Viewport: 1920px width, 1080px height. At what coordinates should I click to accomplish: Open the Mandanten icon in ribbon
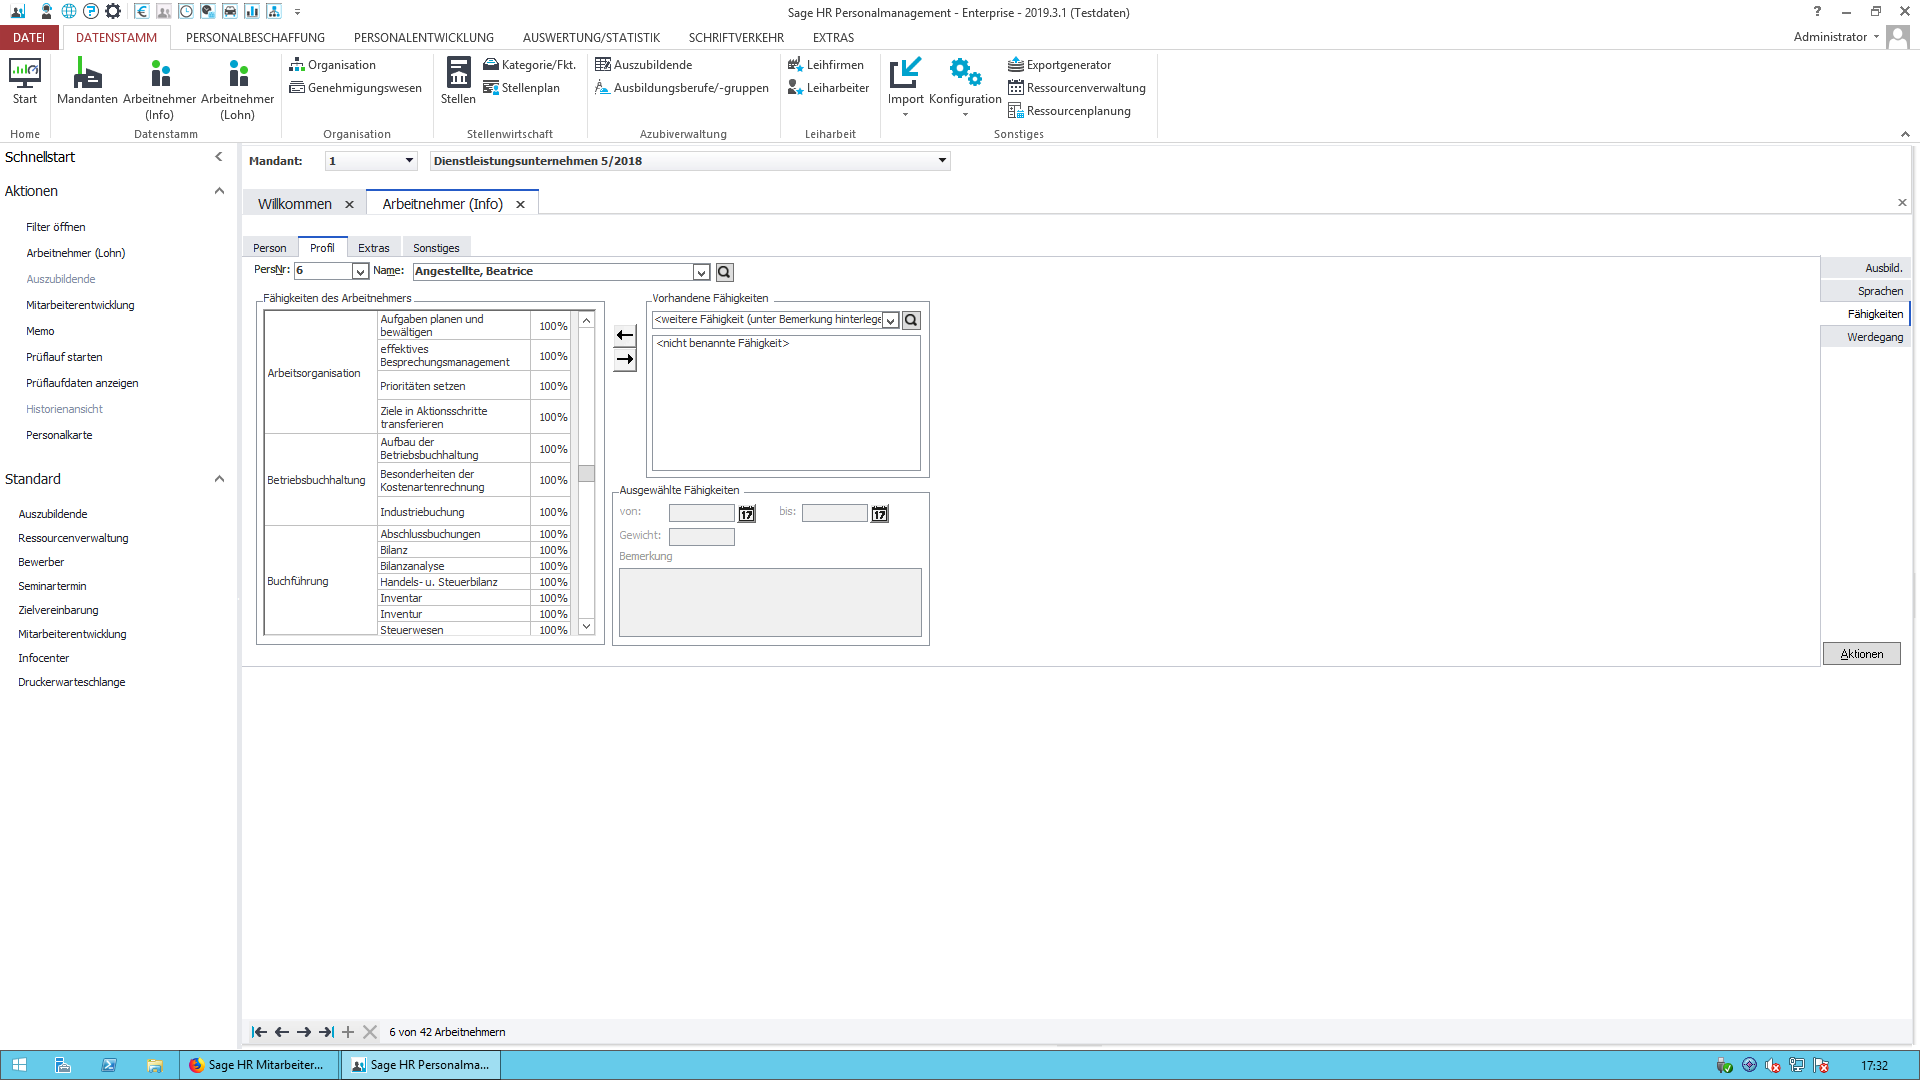pyautogui.click(x=87, y=80)
